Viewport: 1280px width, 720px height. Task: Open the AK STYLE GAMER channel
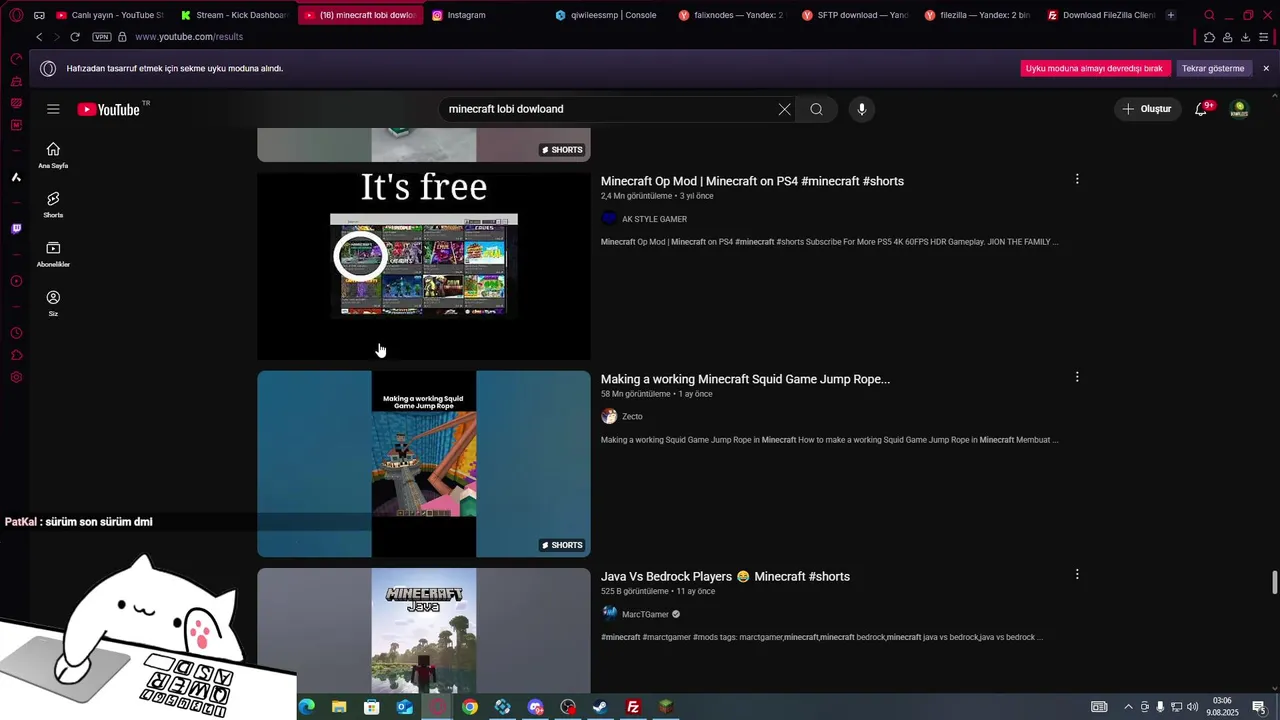point(654,219)
